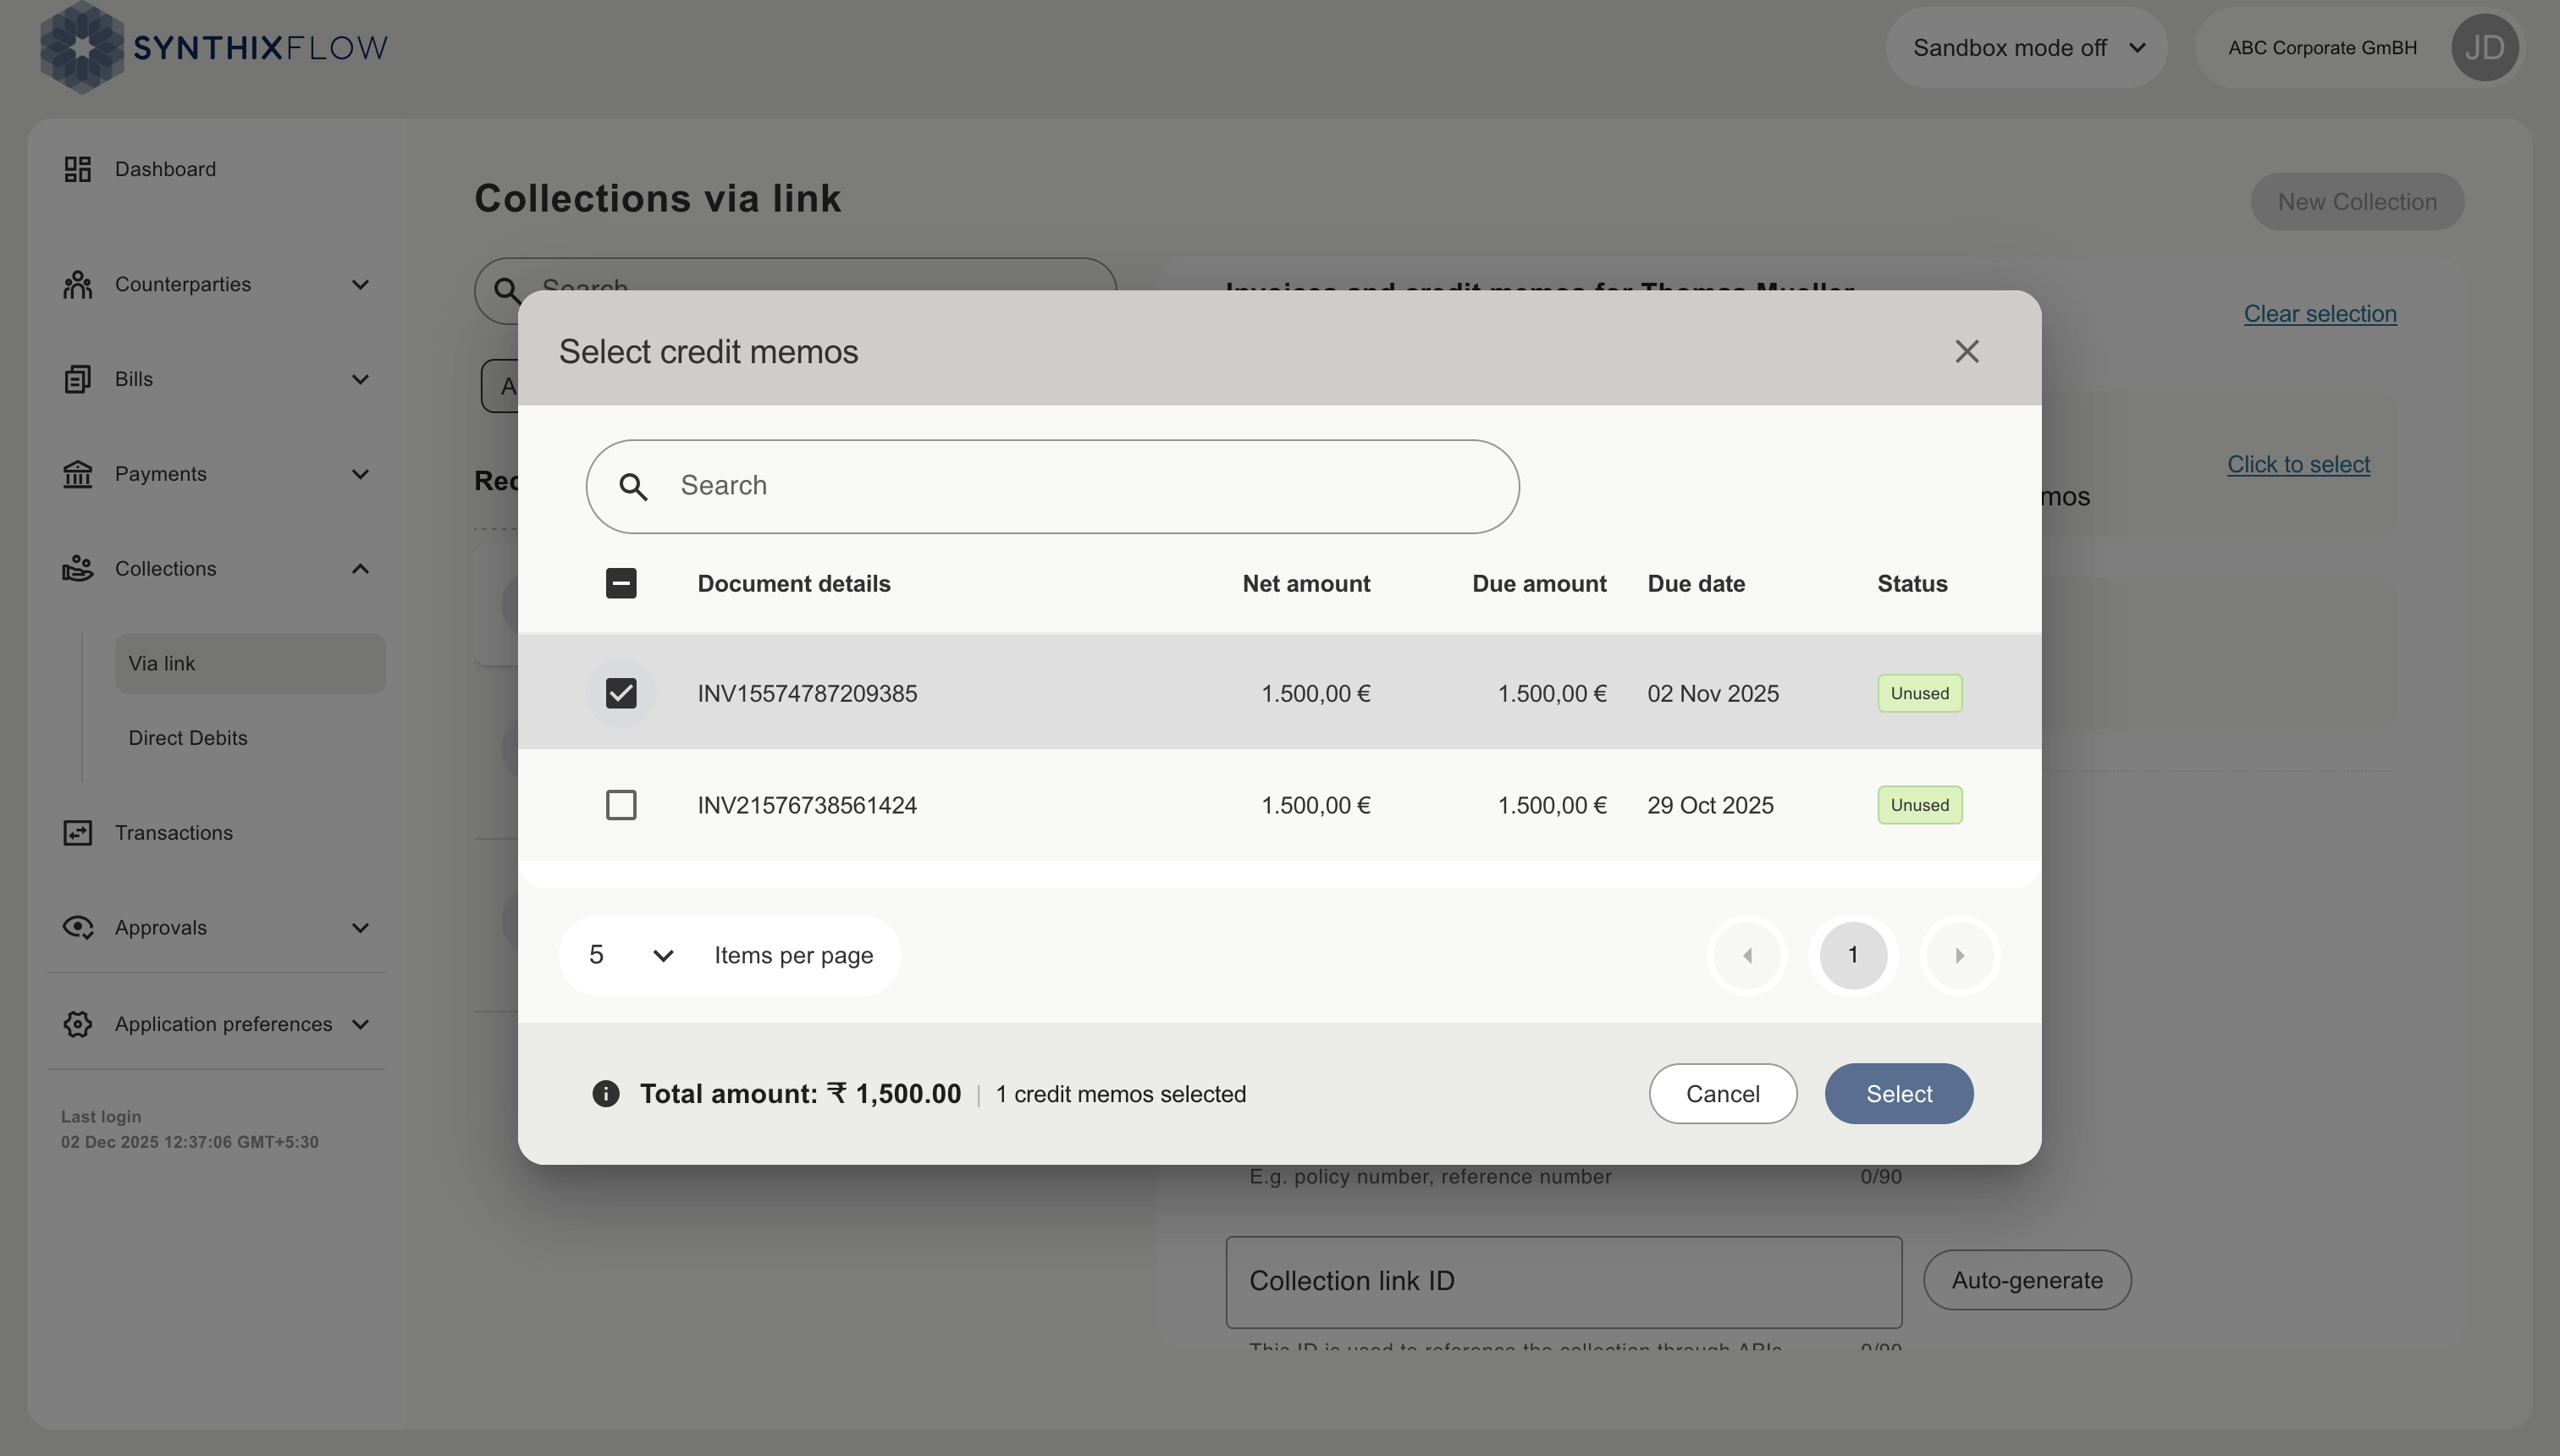Expand the Payments menu chevron
The image size is (2560, 1456).
tap(360, 474)
